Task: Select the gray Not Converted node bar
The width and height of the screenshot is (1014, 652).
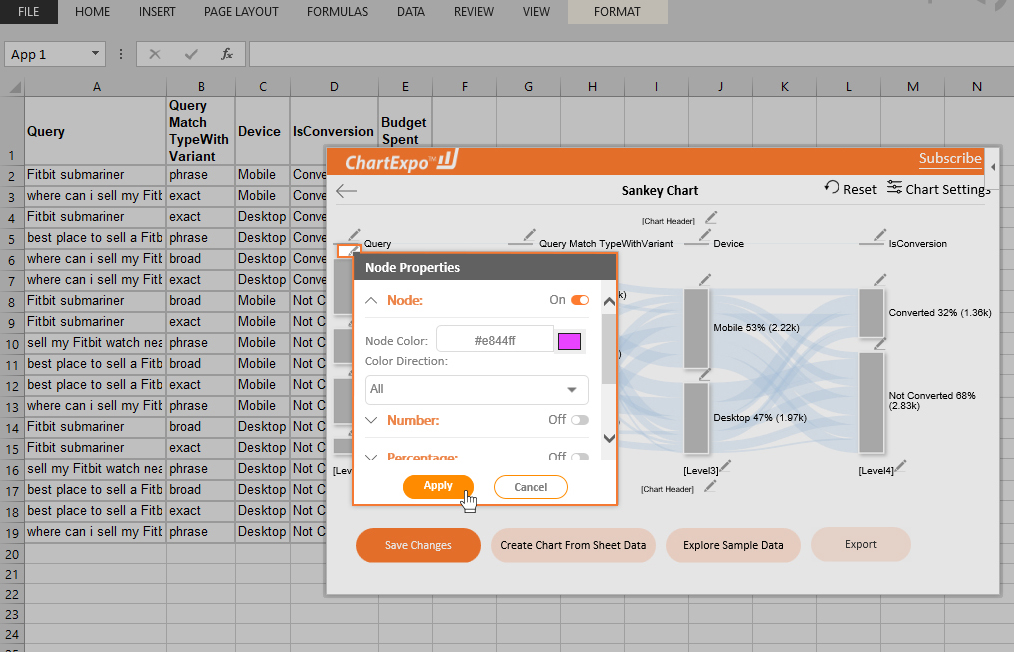Action: pos(871,402)
